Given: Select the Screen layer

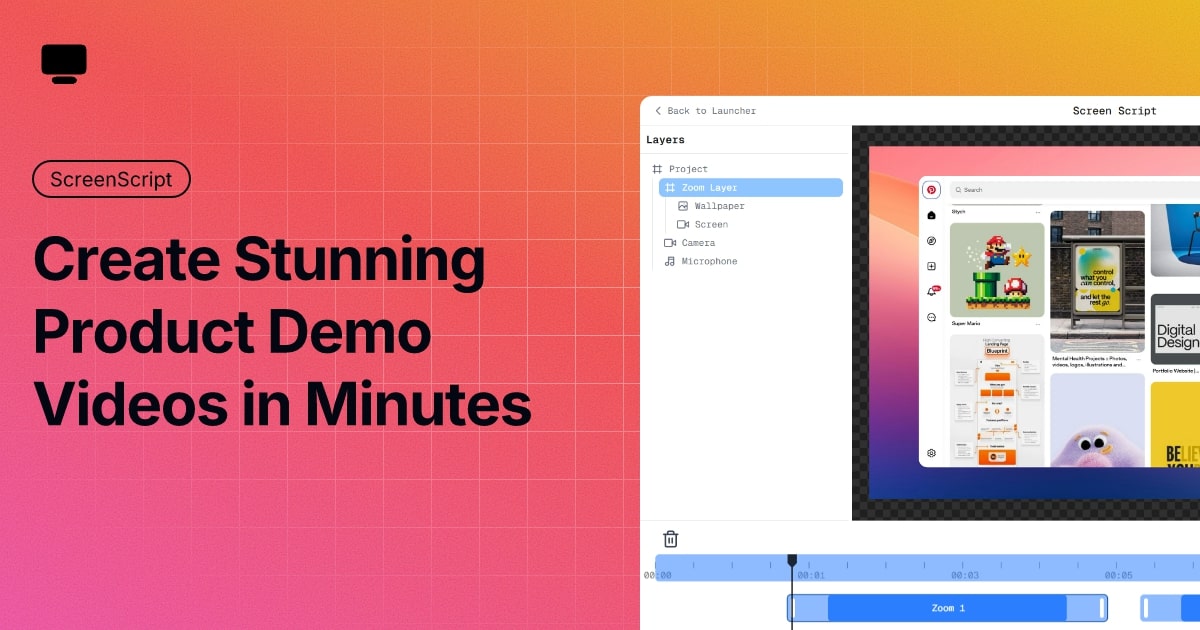Looking at the screenshot, I should [711, 225].
